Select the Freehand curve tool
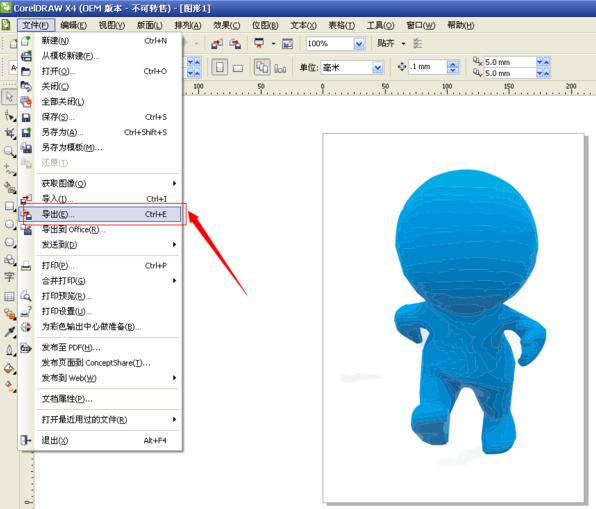Screen dimensions: 596x509 click(x=10, y=170)
